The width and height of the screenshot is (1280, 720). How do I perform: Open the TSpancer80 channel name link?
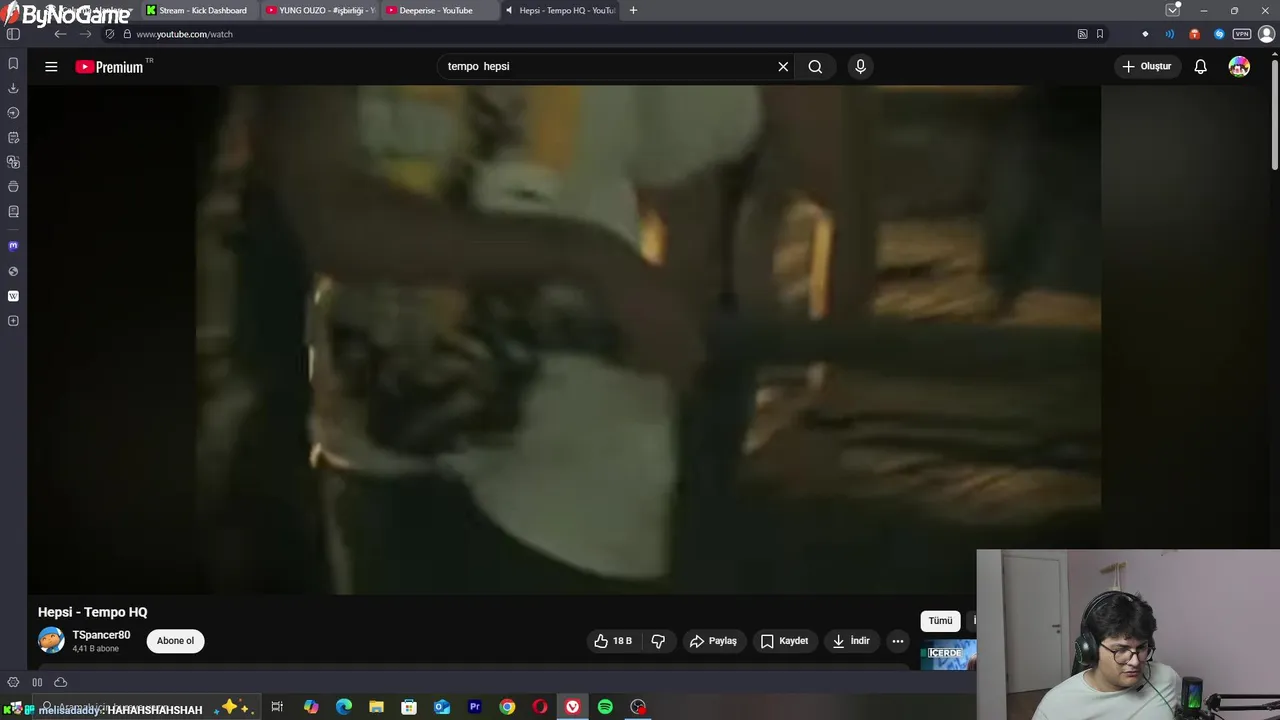(x=101, y=635)
